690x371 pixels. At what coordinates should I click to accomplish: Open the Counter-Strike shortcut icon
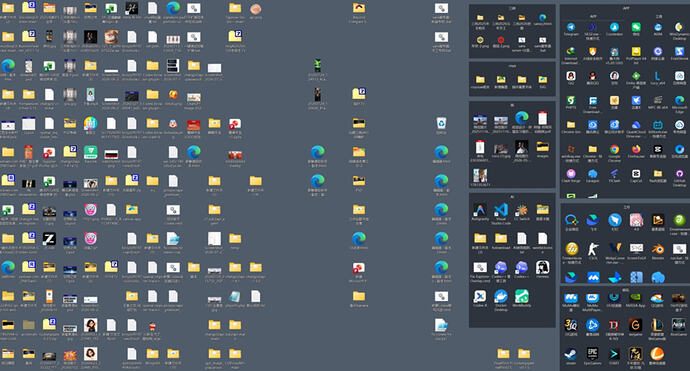tap(592, 249)
